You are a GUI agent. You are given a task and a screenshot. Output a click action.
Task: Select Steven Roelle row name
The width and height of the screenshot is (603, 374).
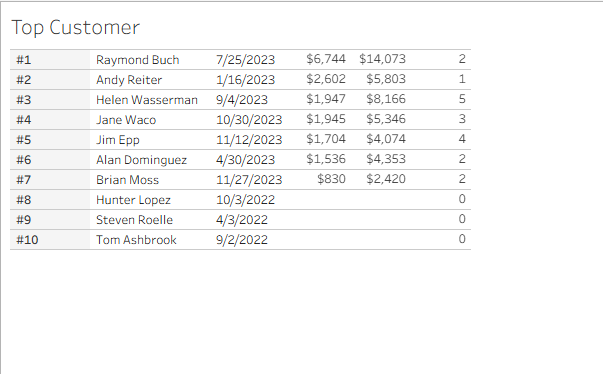(x=135, y=220)
